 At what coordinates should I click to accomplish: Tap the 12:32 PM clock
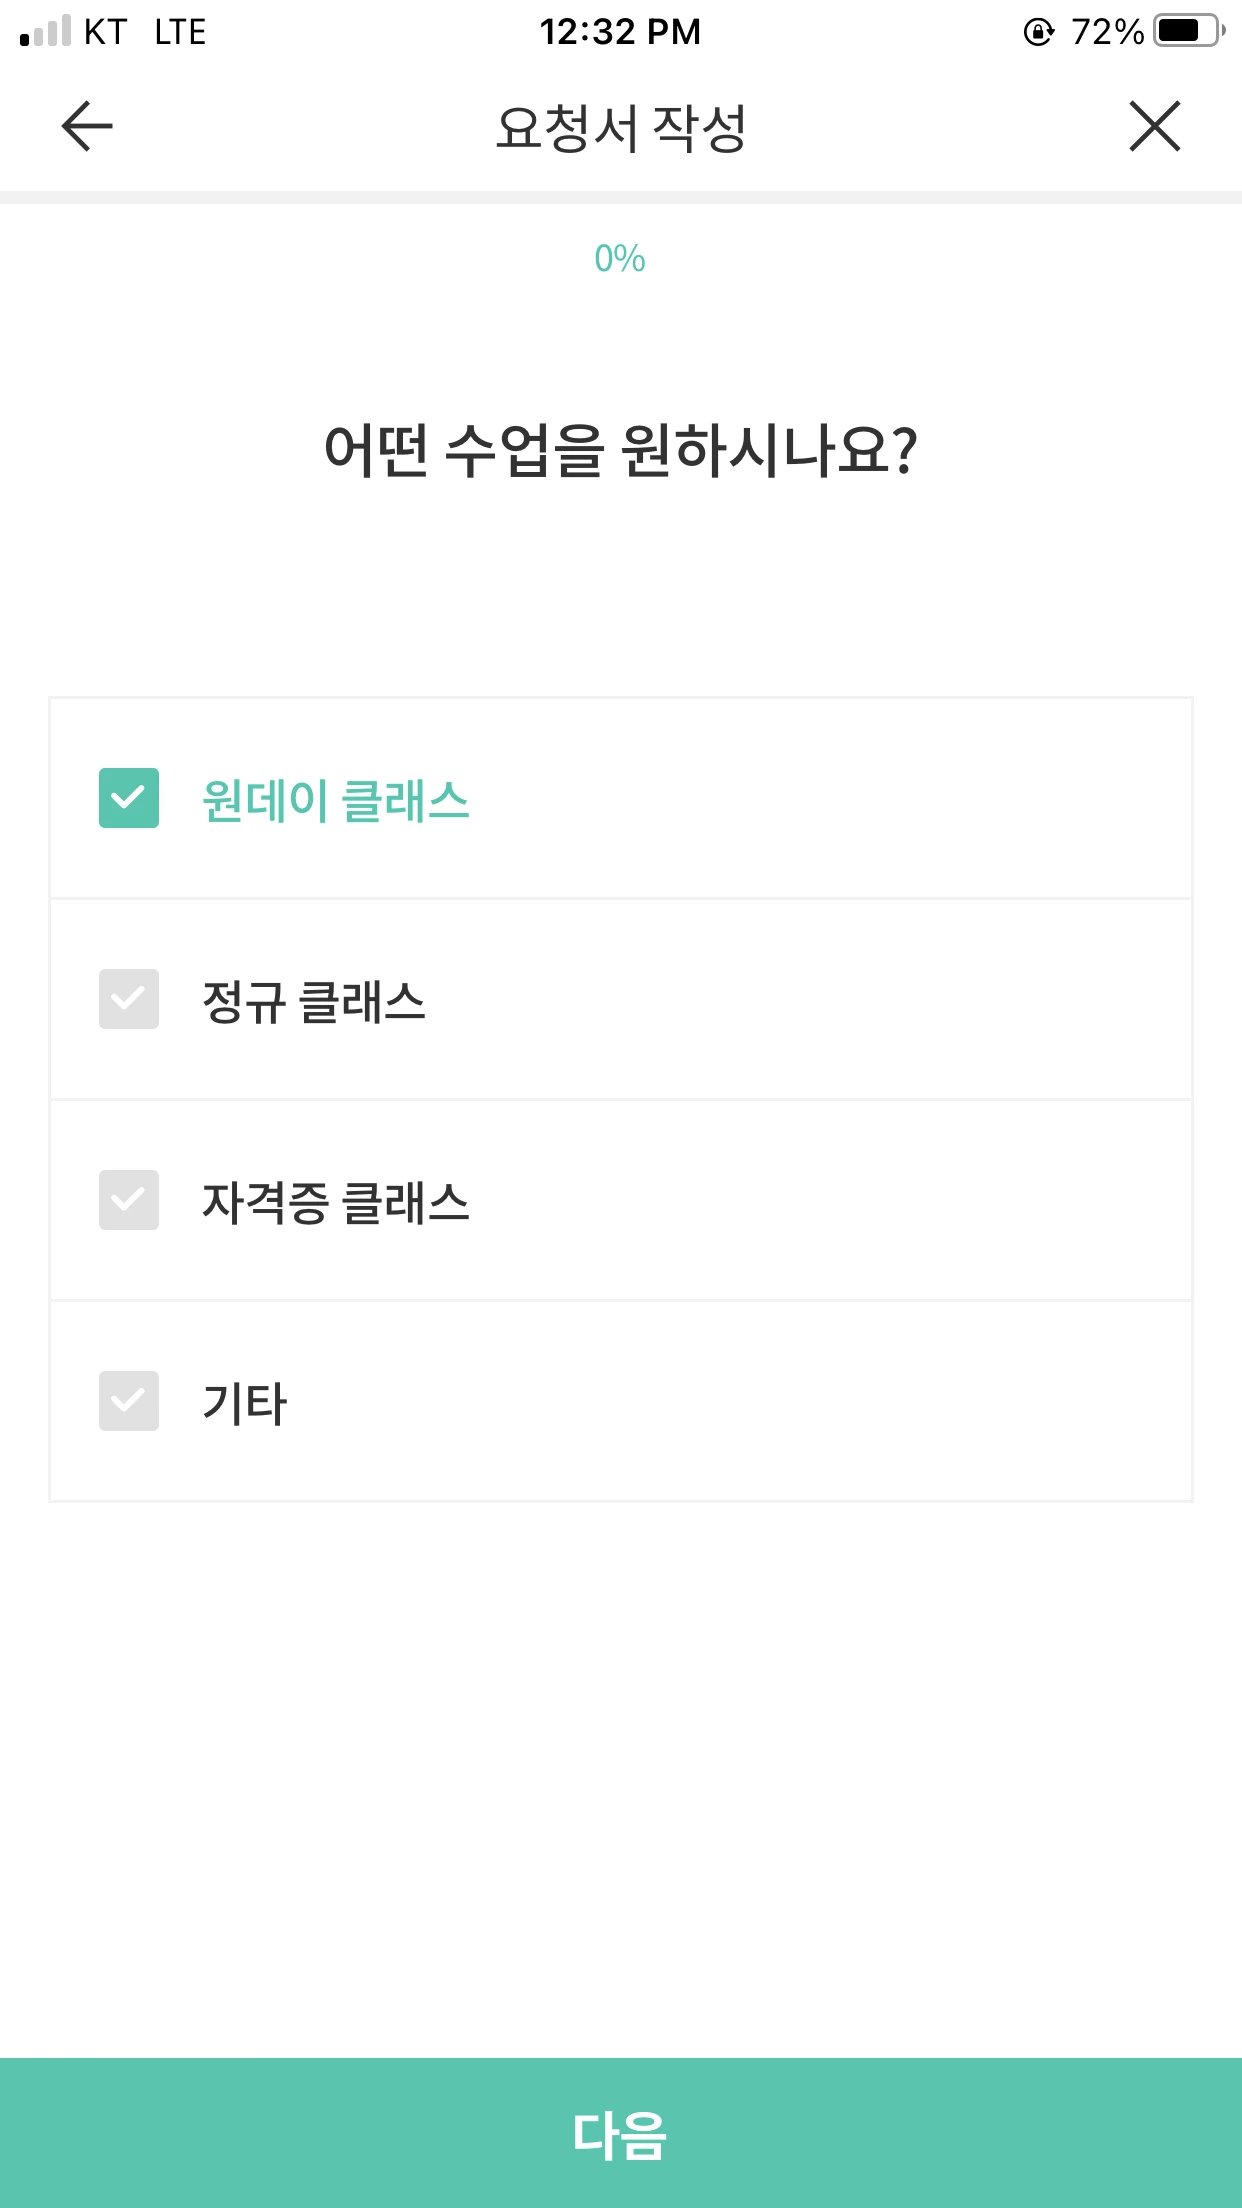point(621,32)
